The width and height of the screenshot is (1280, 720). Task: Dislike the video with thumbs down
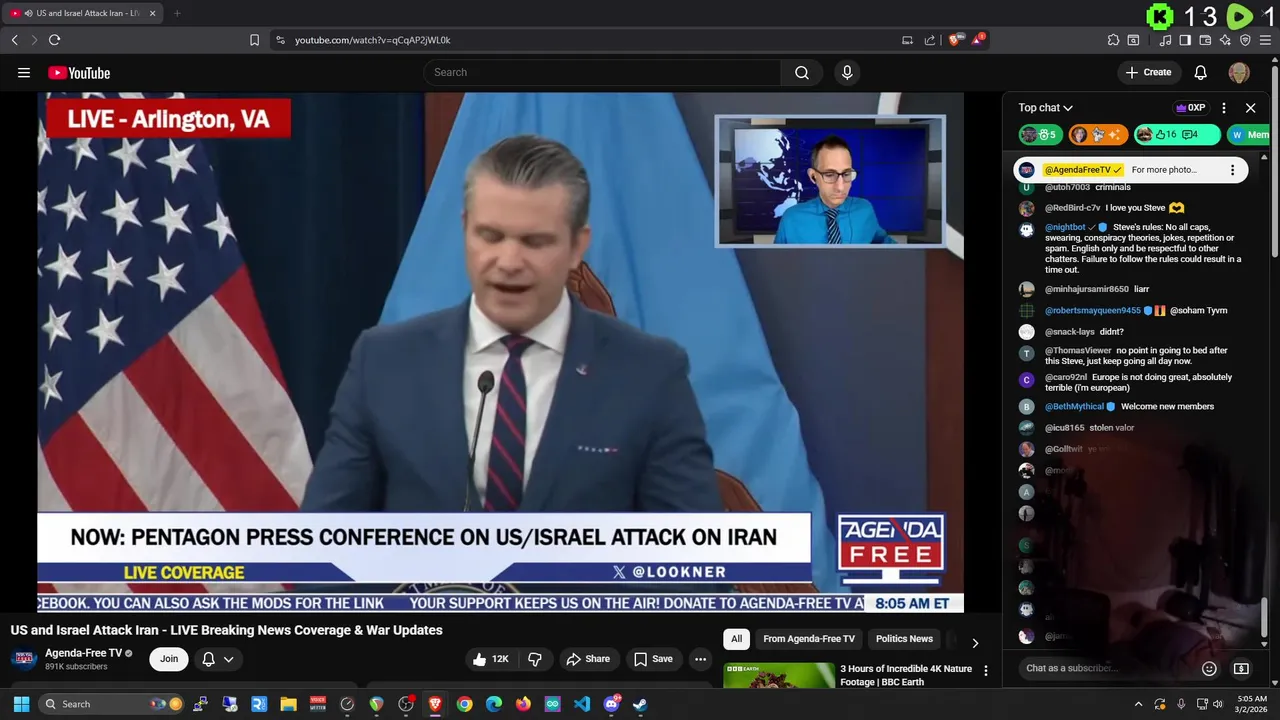[535, 659]
